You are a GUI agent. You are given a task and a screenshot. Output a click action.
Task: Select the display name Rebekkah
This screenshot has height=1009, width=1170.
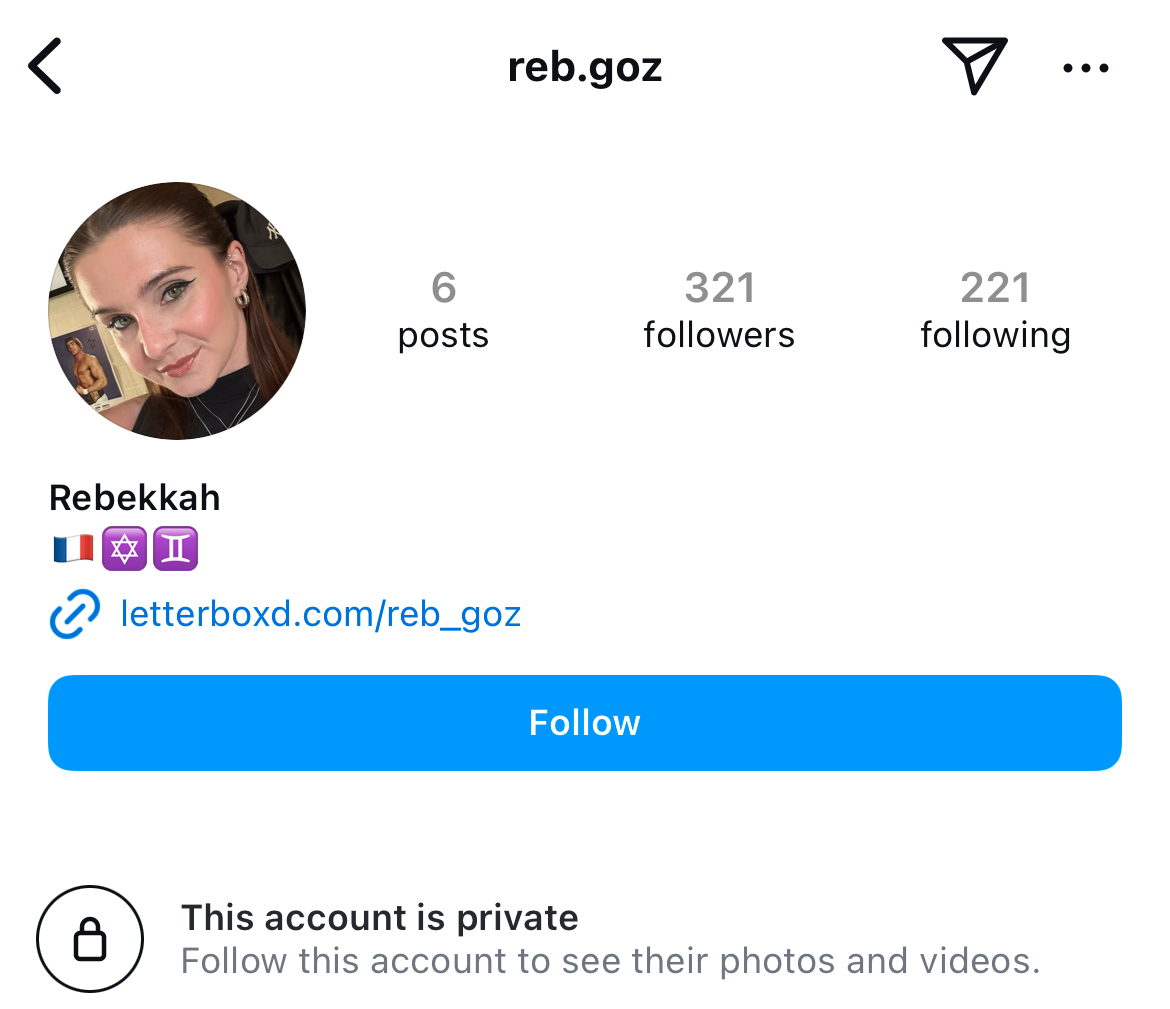tap(135, 497)
